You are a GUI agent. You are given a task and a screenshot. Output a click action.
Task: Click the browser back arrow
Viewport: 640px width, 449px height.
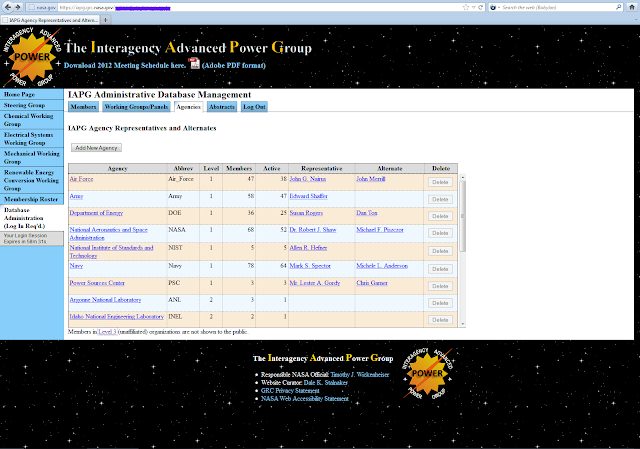coord(8,7)
